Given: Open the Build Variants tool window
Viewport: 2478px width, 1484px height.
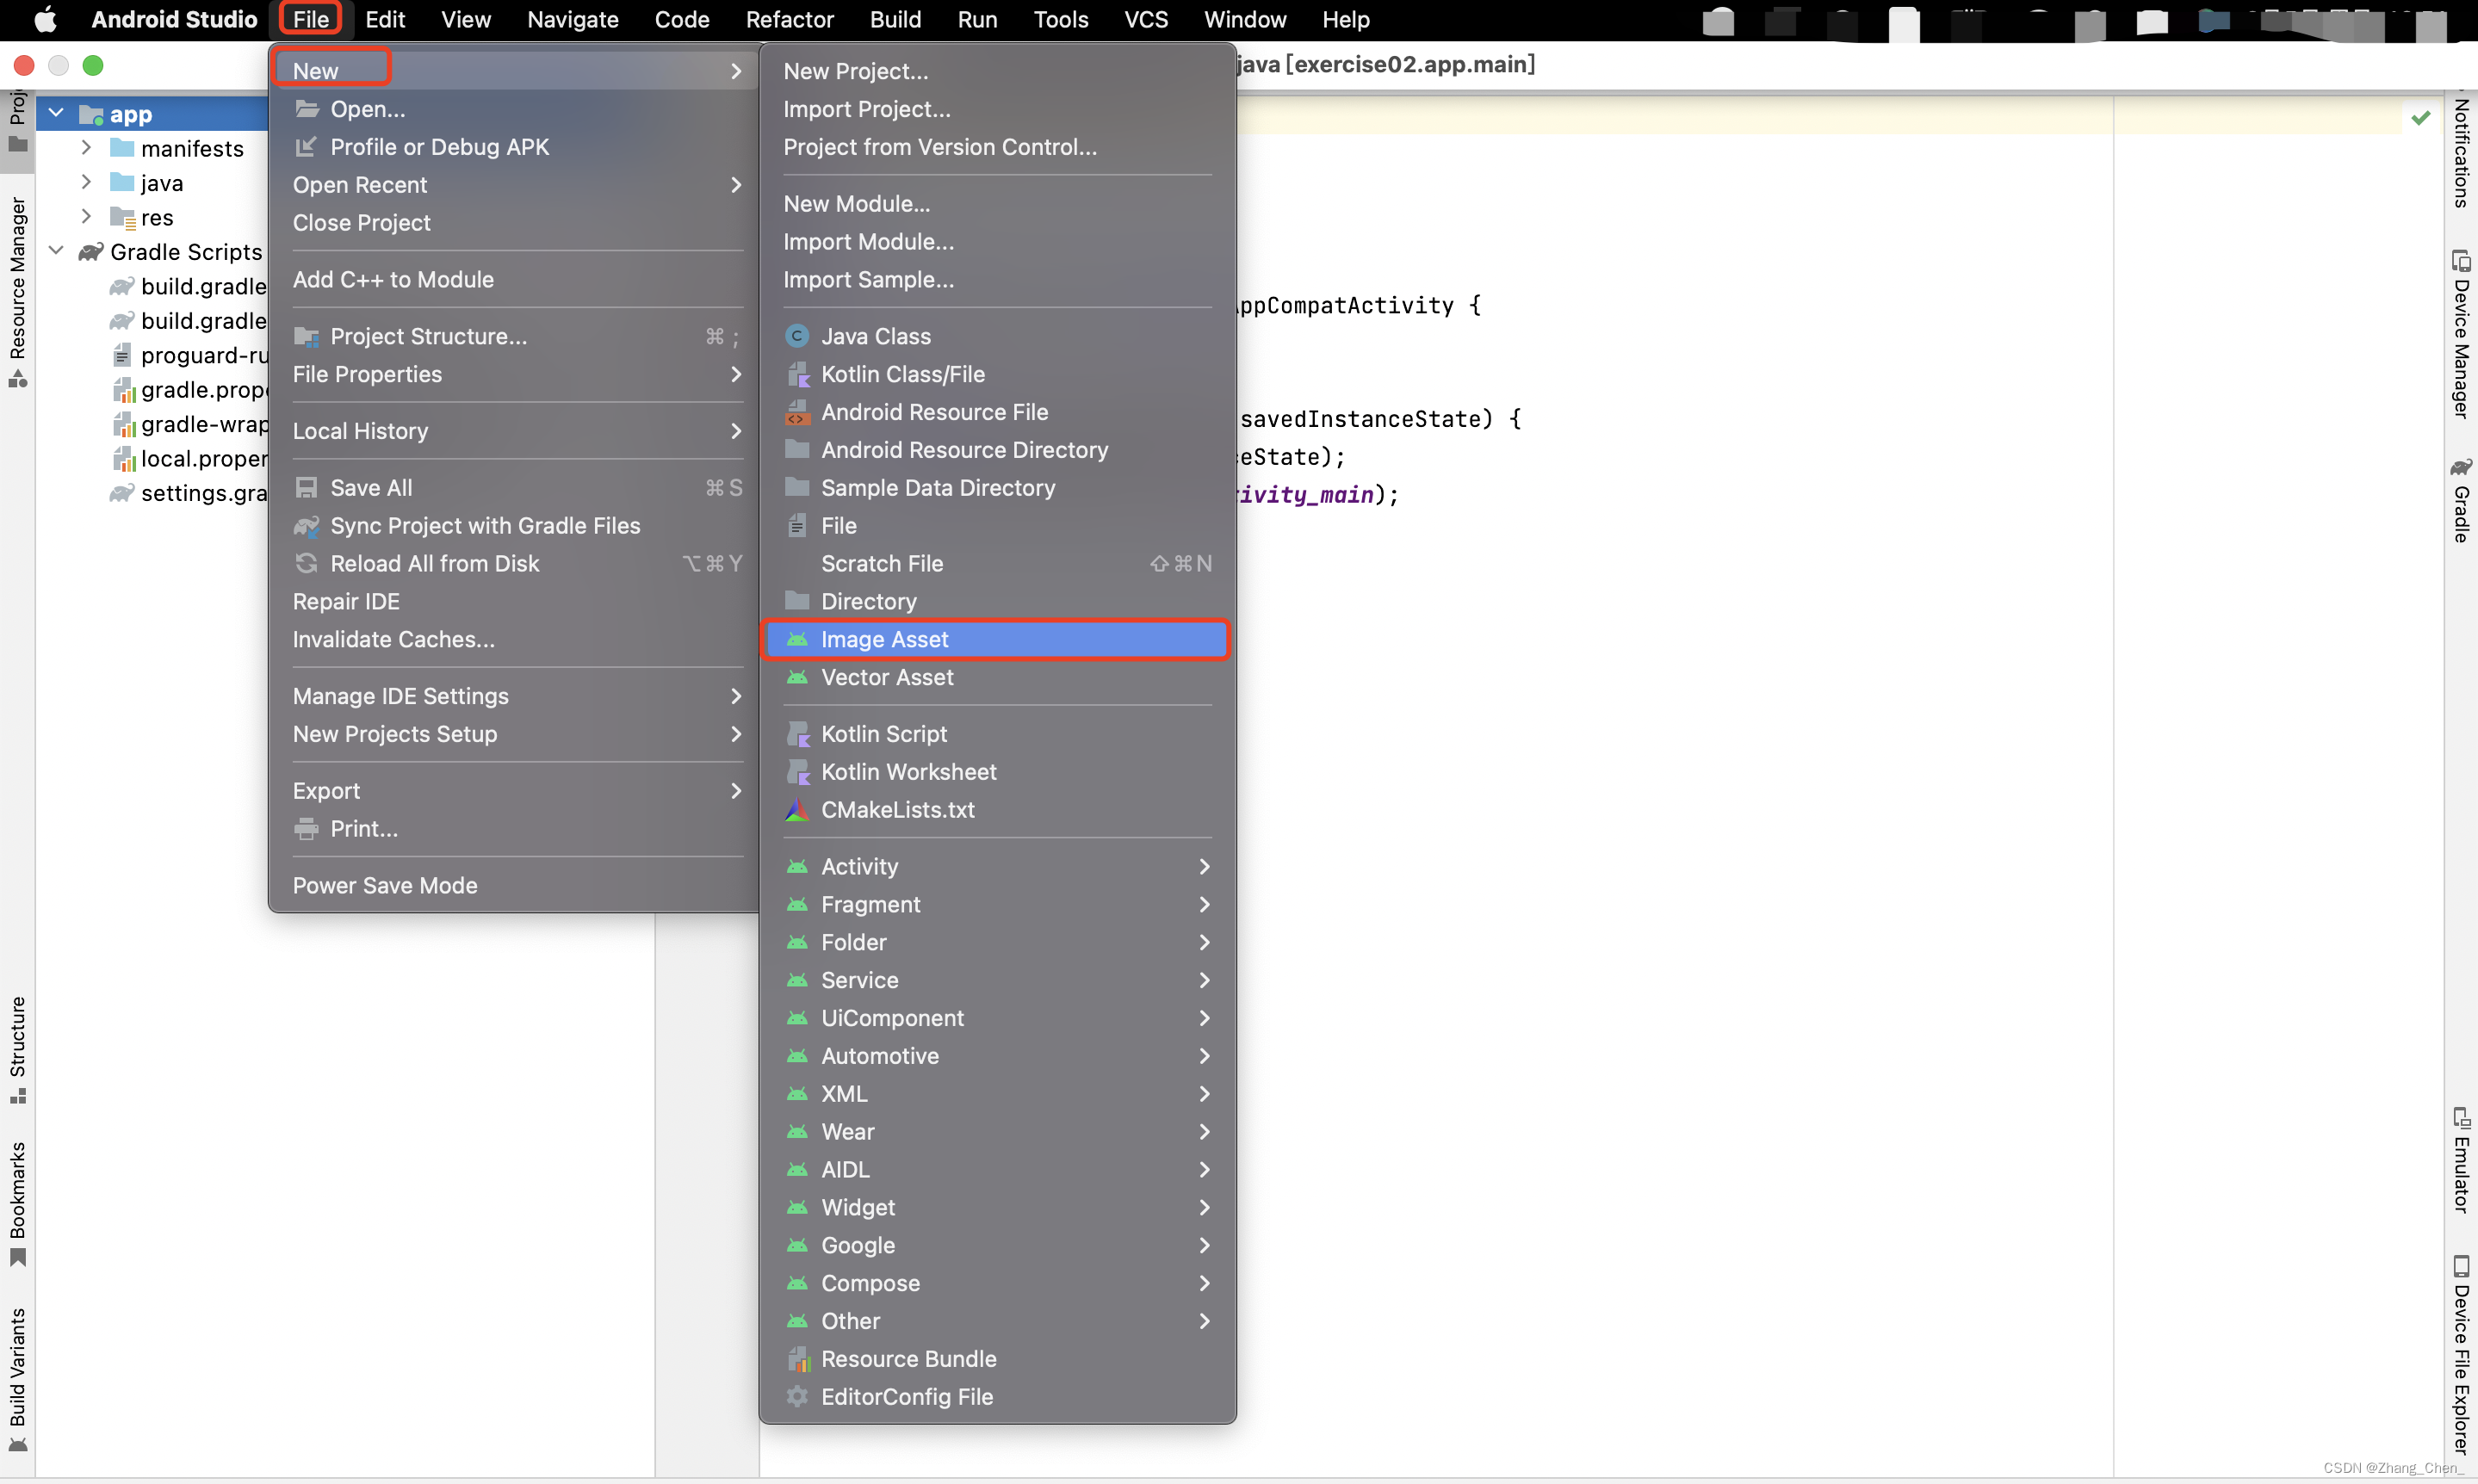Looking at the screenshot, I should click(18, 1380).
